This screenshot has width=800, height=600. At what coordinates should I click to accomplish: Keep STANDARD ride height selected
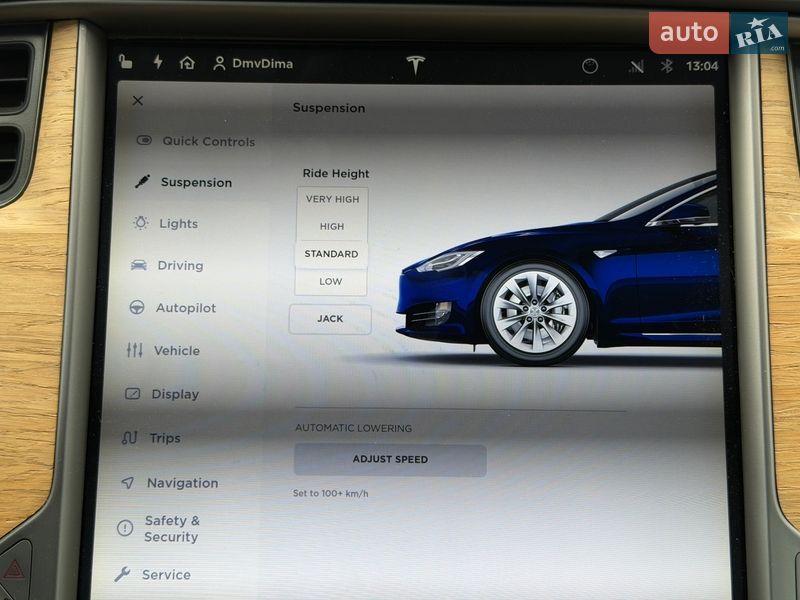tap(330, 254)
